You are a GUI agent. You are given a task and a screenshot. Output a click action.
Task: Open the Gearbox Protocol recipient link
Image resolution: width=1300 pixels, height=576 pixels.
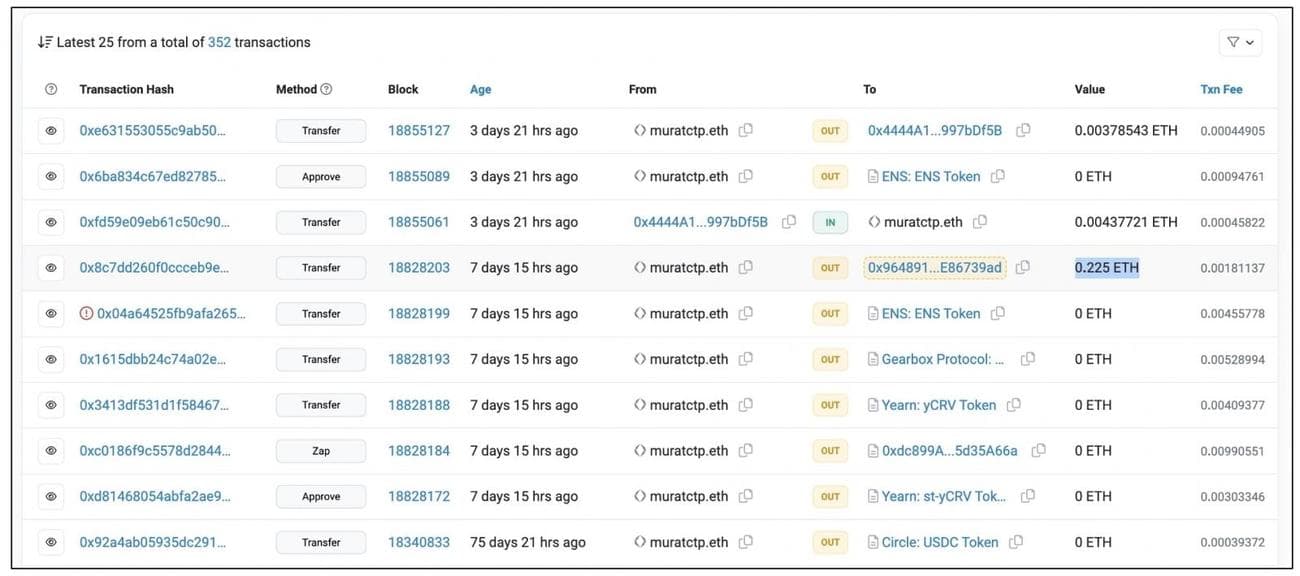pyautogui.click(x=940, y=359)
